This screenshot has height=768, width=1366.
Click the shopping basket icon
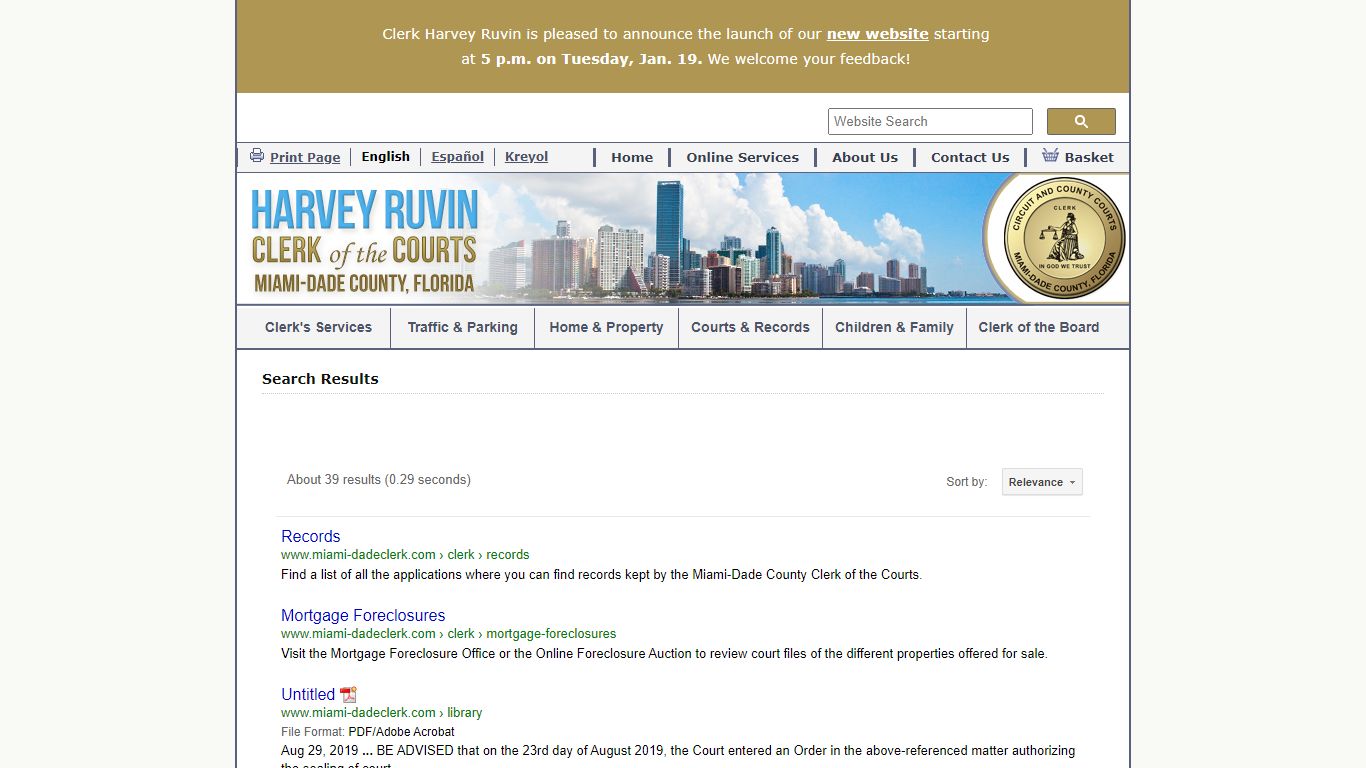[1050, 155]
